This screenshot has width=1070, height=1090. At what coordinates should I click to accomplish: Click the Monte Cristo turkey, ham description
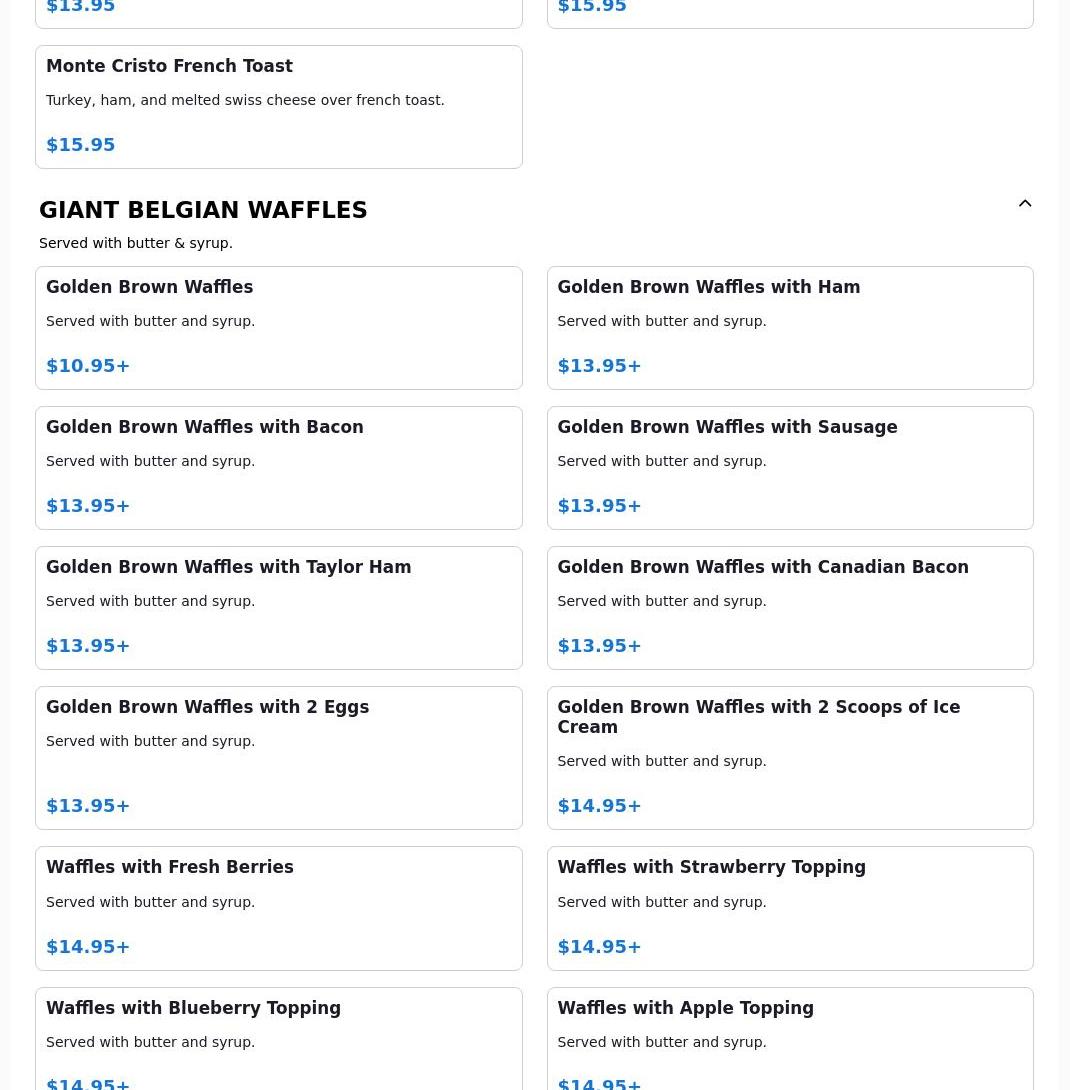point(245,100)
